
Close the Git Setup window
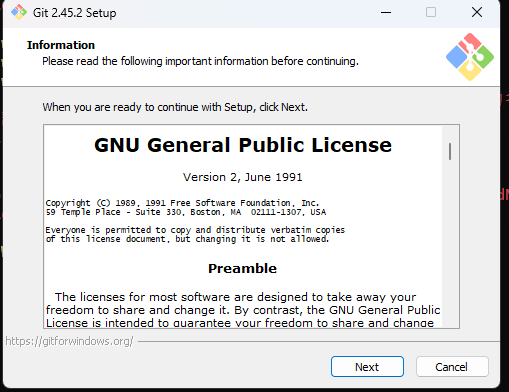(477, 13)
